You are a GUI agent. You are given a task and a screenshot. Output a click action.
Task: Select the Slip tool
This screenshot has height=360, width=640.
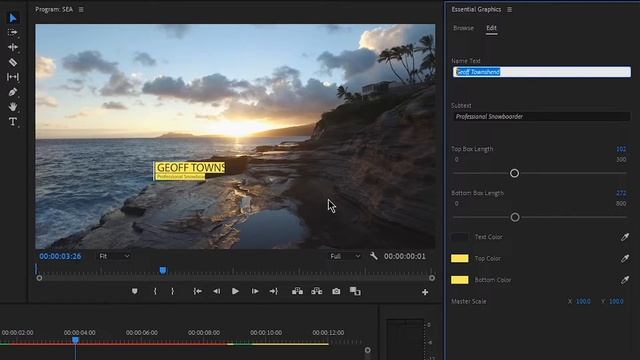pyautogui.click(x=13, y=77)
